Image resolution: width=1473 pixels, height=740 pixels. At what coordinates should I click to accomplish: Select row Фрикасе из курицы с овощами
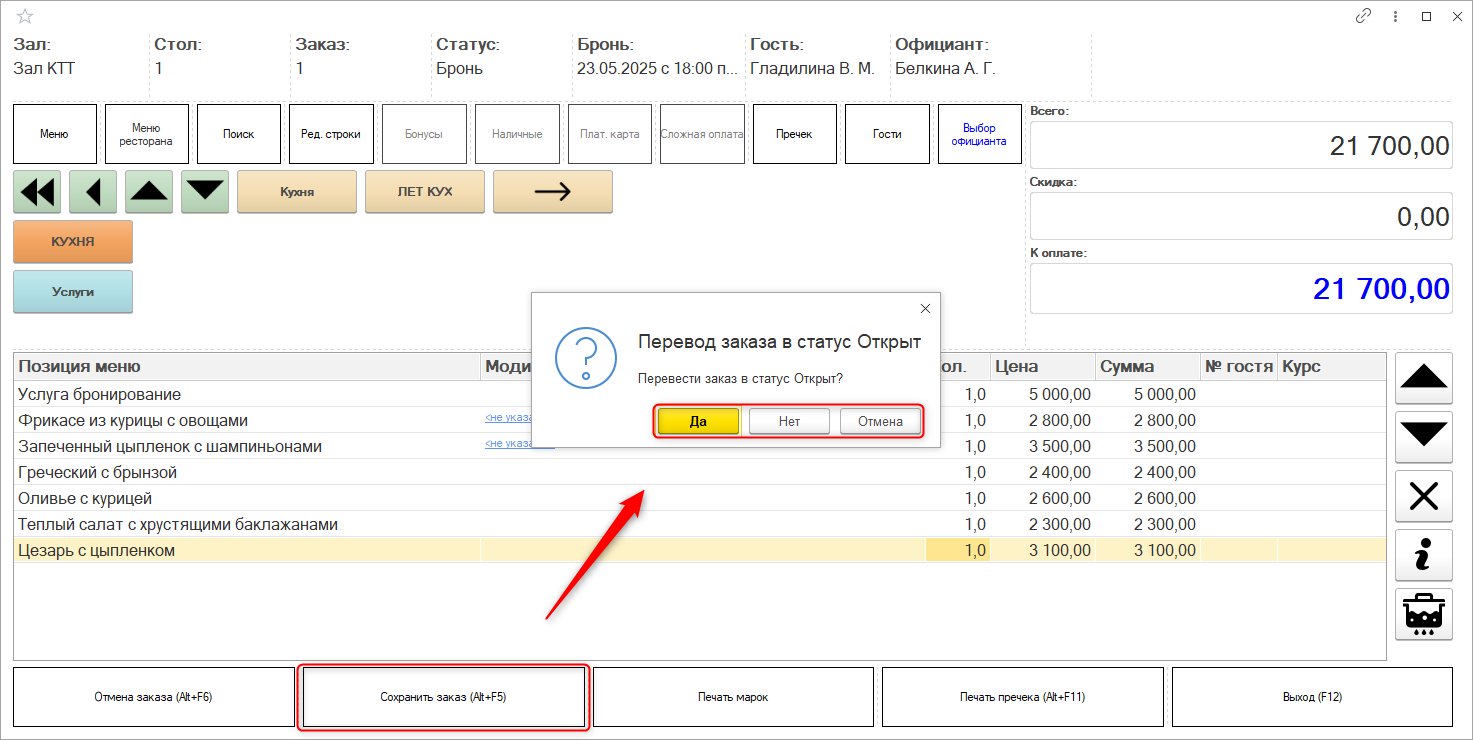click(700, 420)
